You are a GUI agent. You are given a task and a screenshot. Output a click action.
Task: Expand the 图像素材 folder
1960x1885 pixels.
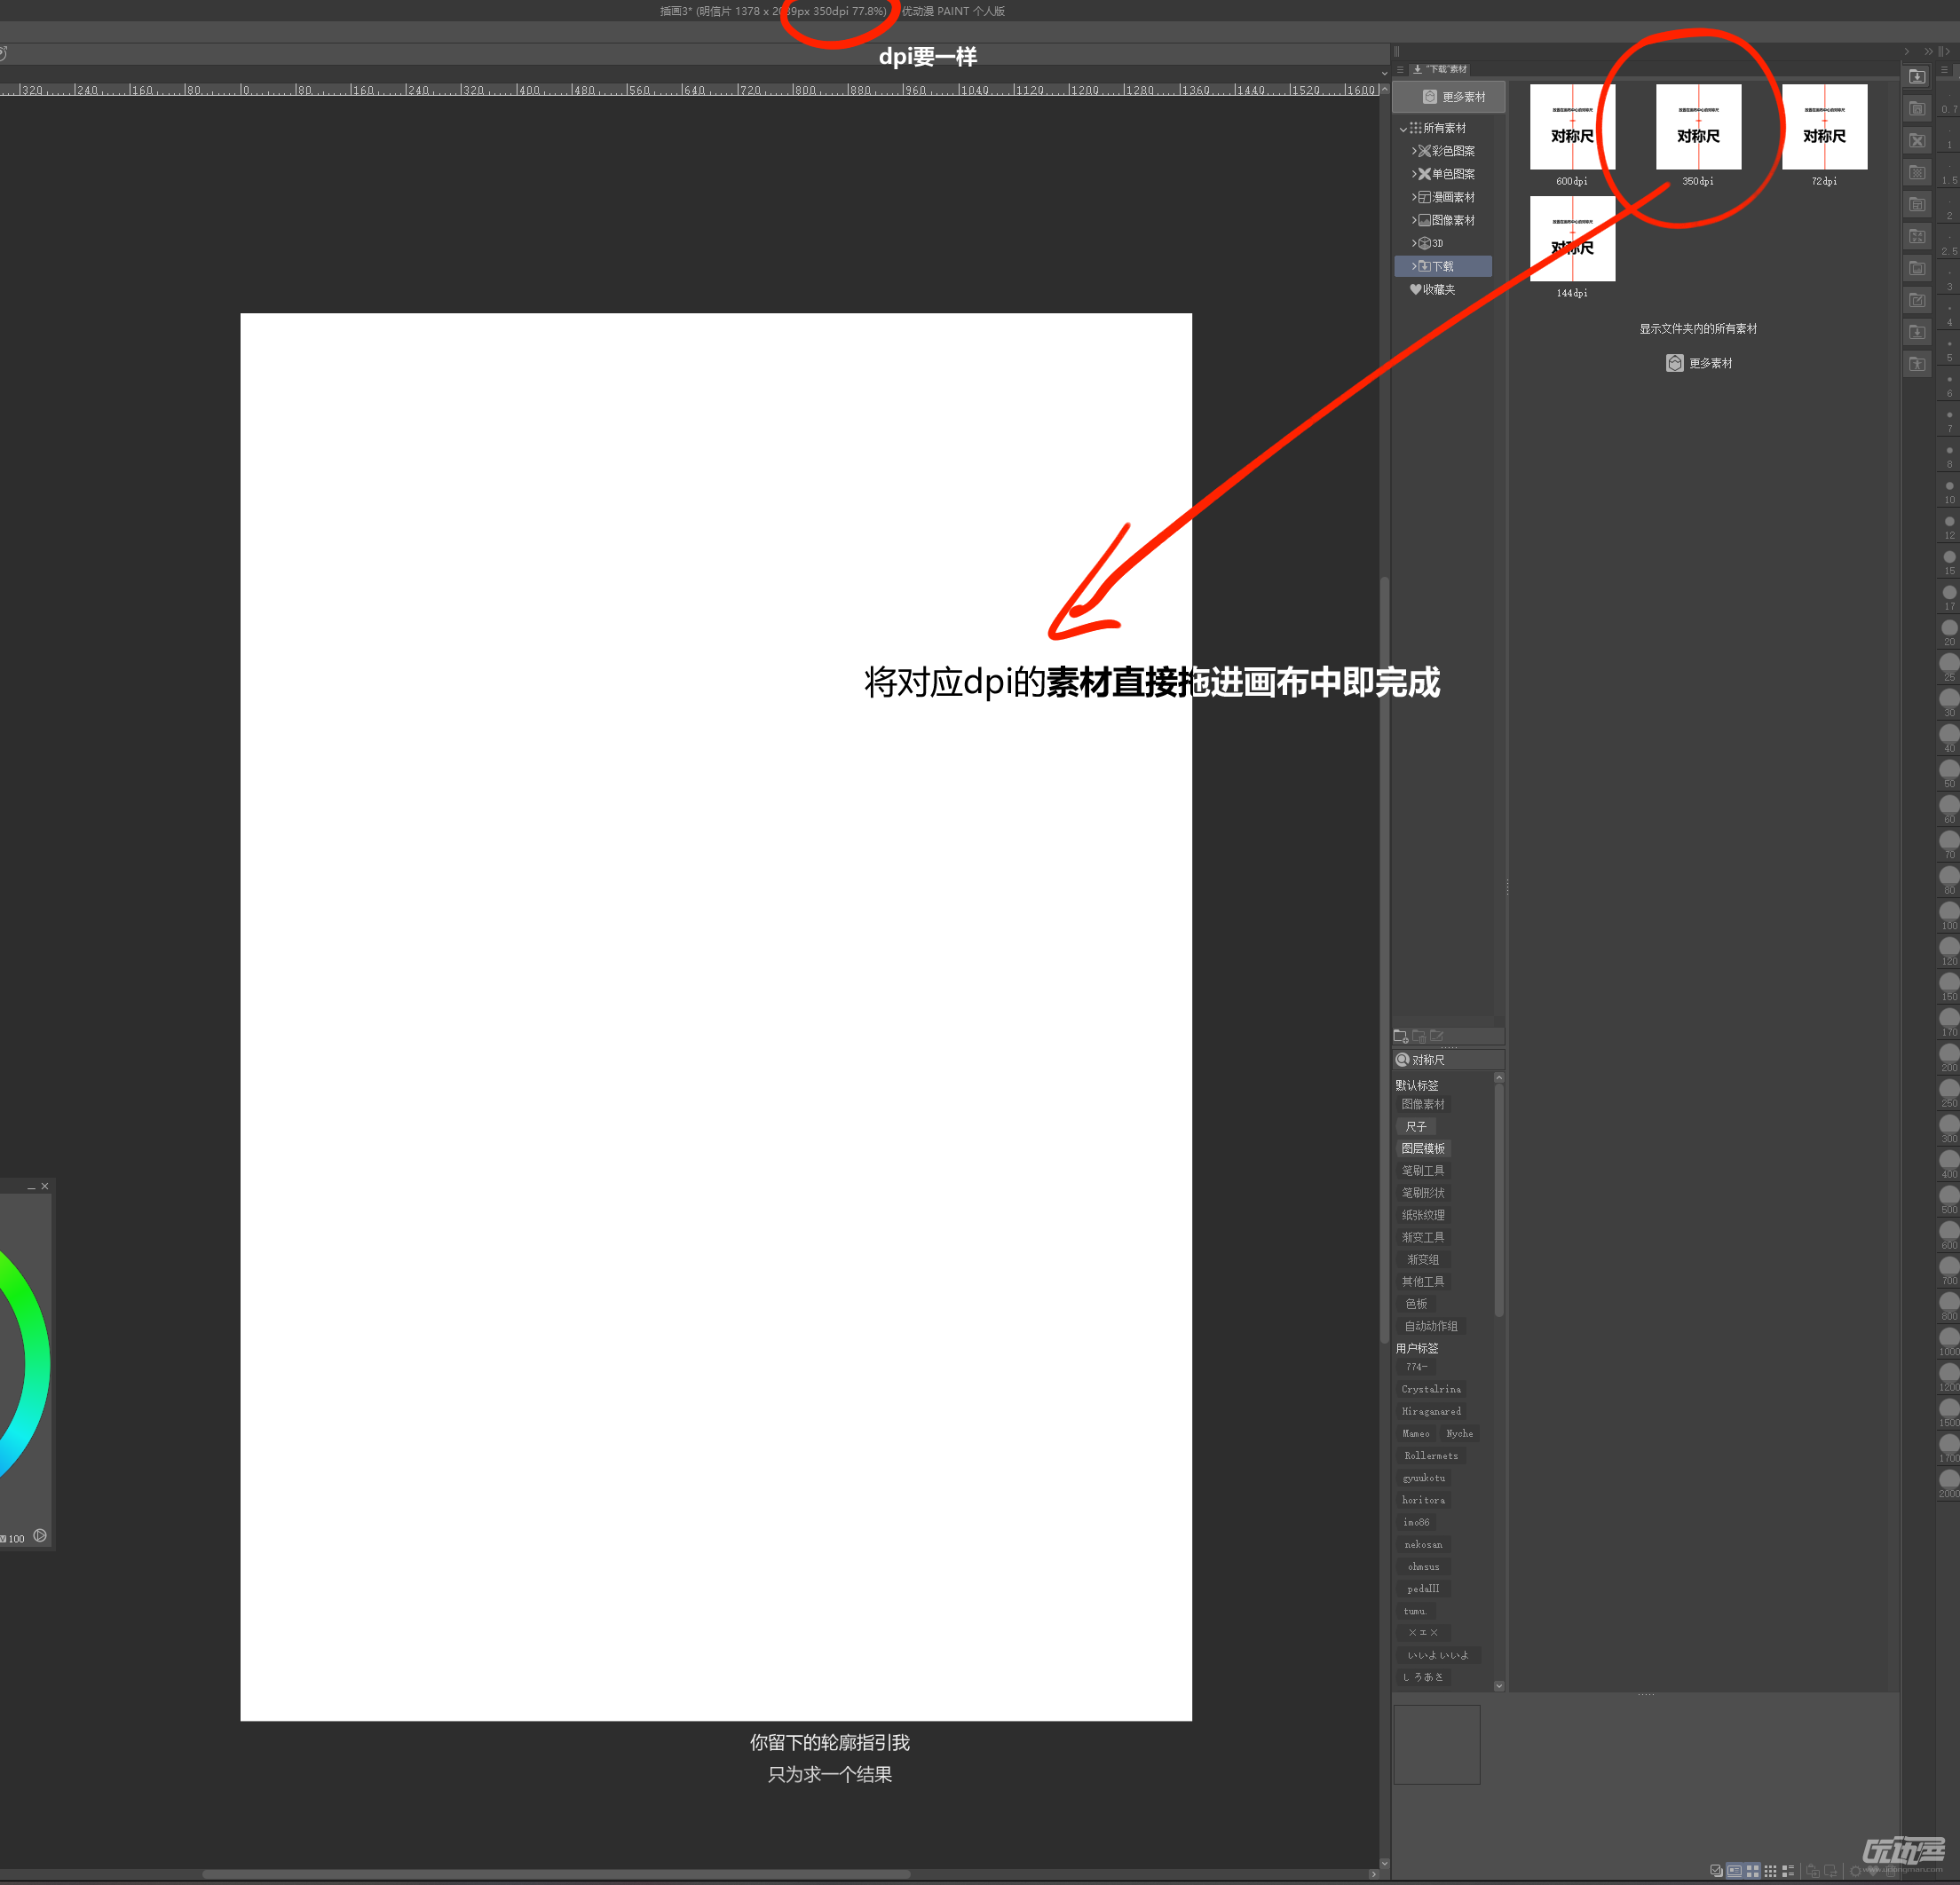point(1414,220)
